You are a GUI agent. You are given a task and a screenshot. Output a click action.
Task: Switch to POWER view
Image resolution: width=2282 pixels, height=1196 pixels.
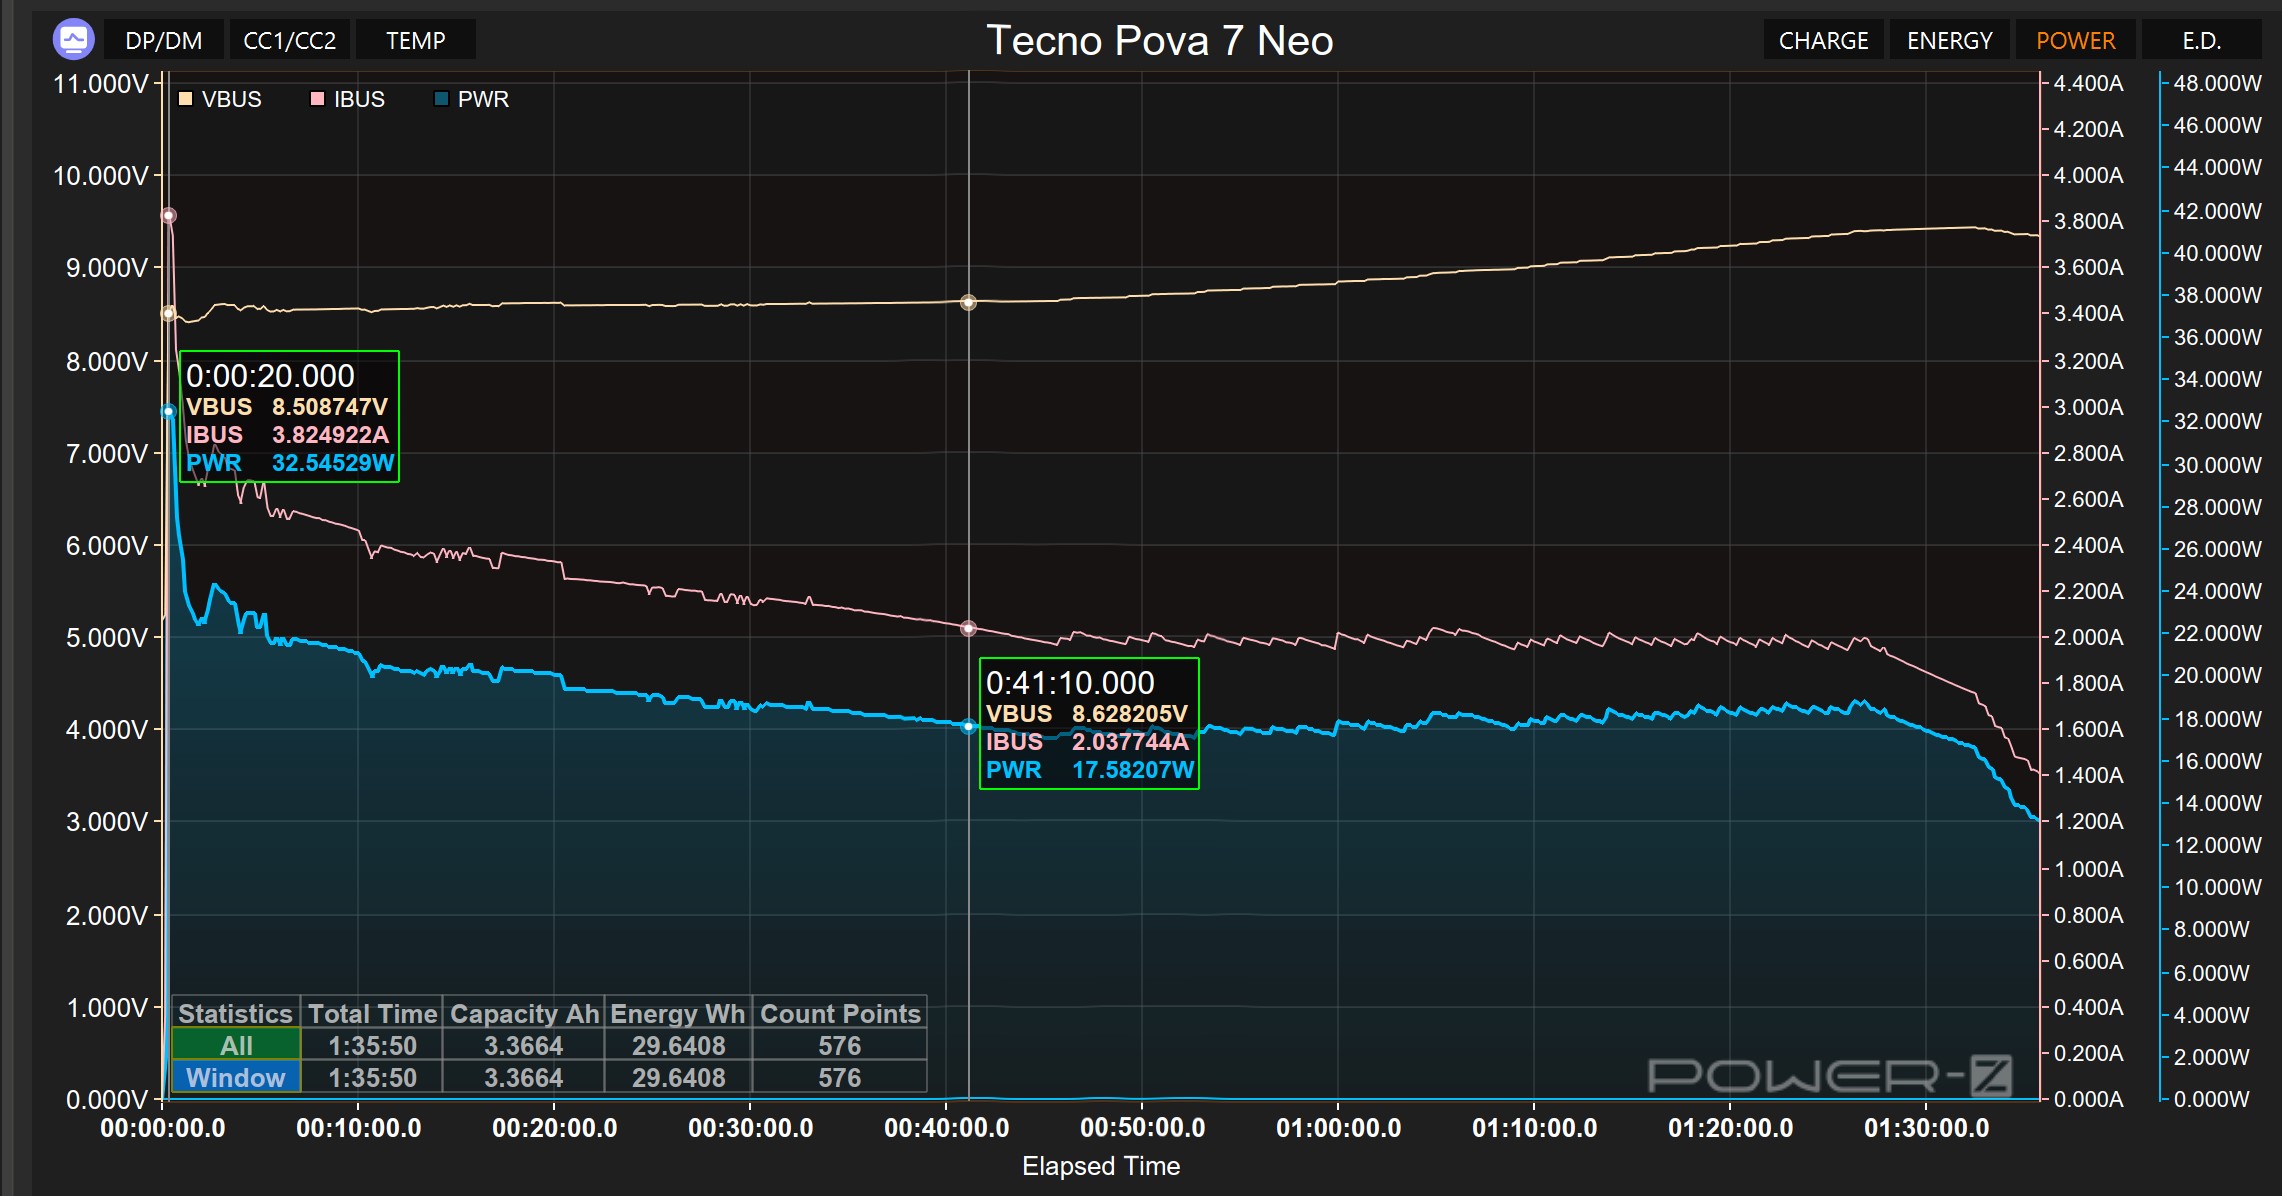(2075, 41)
